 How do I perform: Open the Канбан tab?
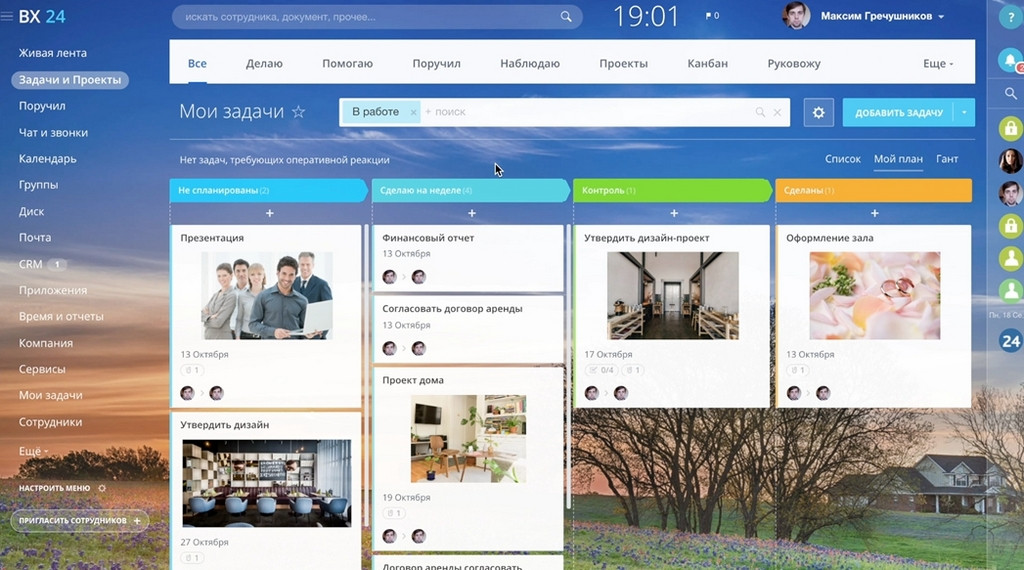pyautogui.click(x=707, y=63)
